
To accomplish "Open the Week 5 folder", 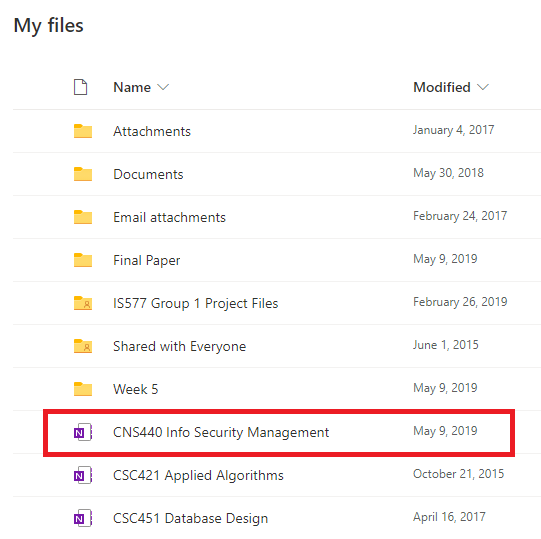I will (x=136, y=389).
